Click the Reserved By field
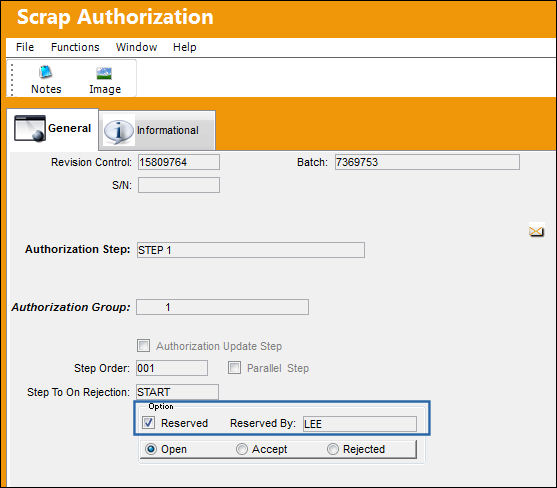The image size is (557, 488). pyautogui.click(x=360, y=424)
